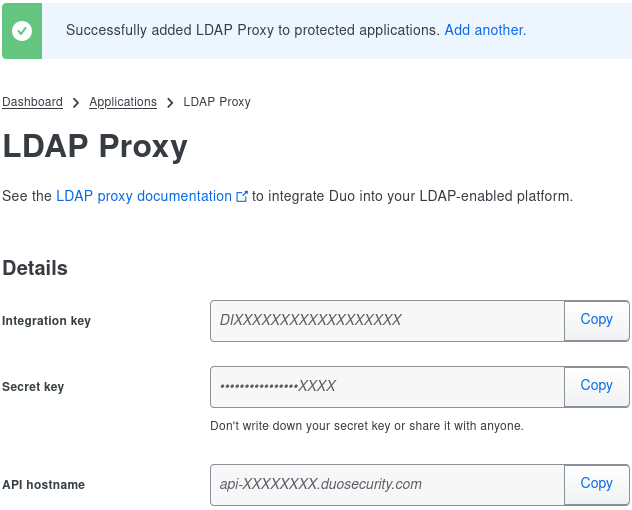Navigate to Applications breadcrumb
Screen dimensions: 632x510
click(x=123, y=102)
